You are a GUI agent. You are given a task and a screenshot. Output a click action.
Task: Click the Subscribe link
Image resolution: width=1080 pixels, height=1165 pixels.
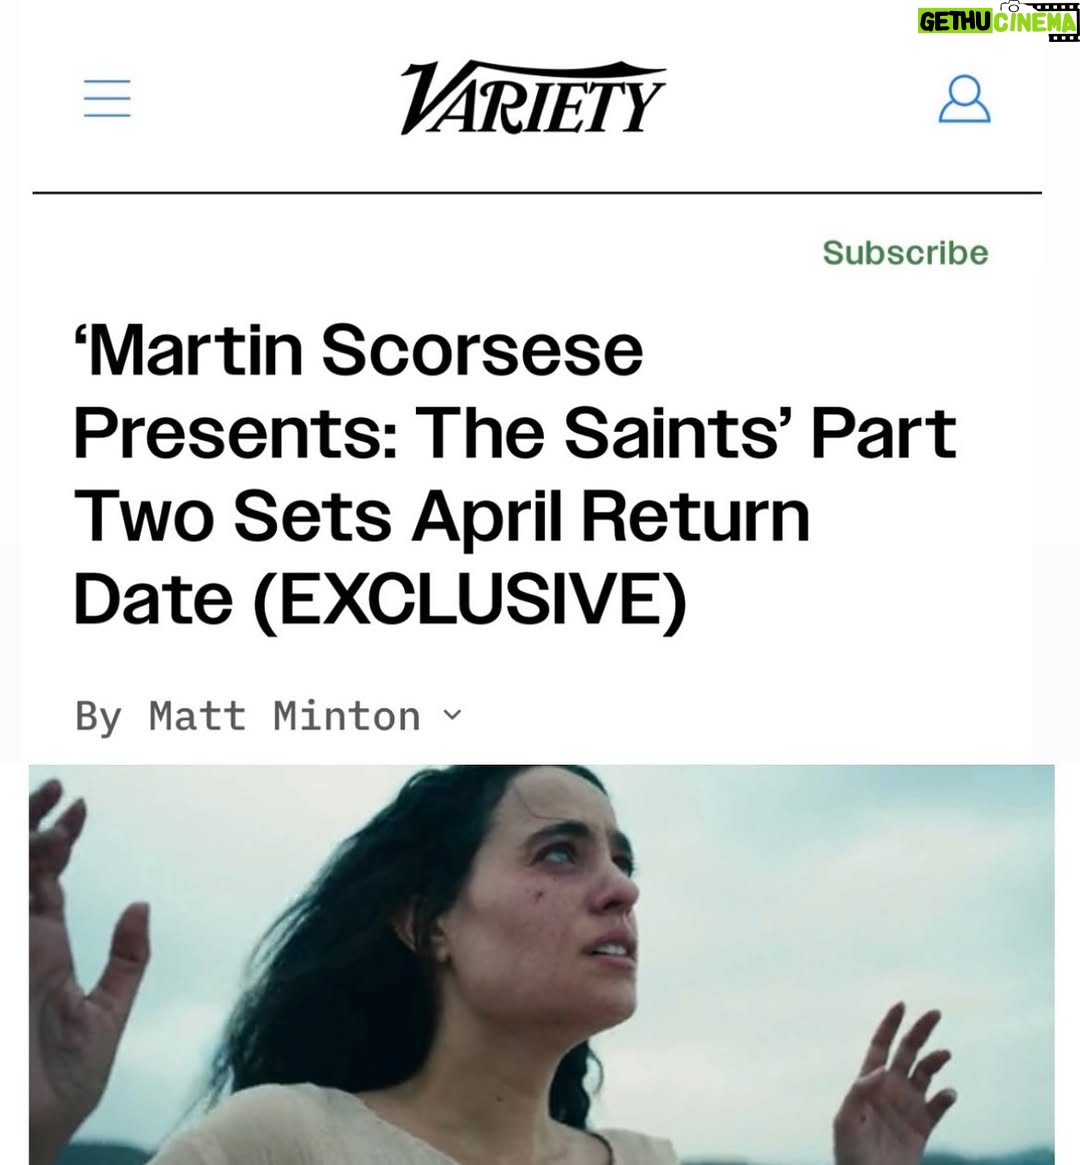click(905, 253)
